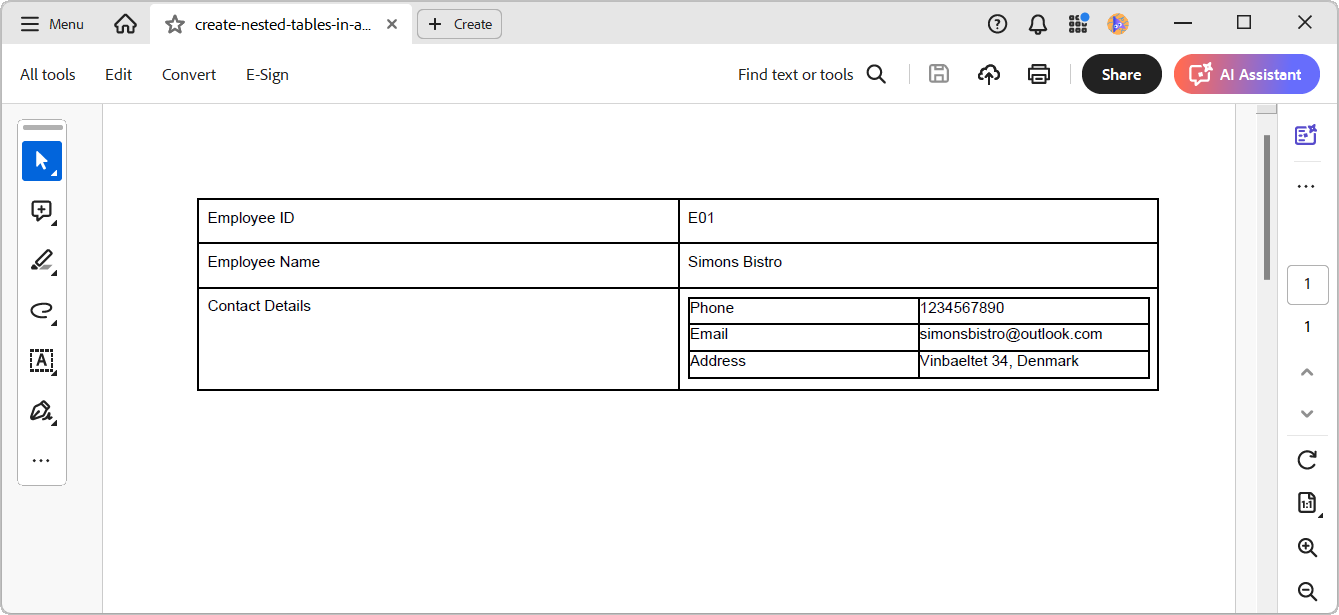Open more tools ellipsis in quick toolbar
Screen dimensions: 1339x615
click(41, 461)
